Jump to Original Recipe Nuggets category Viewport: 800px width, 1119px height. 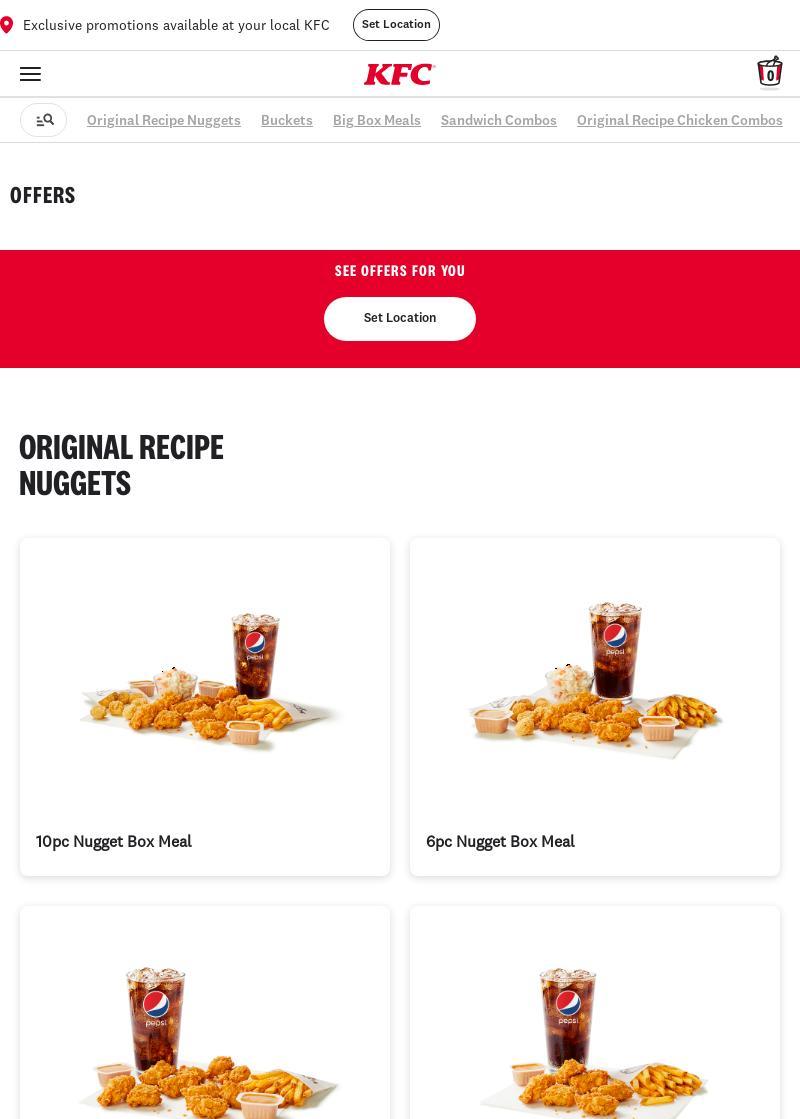click(x=163, y=120)
